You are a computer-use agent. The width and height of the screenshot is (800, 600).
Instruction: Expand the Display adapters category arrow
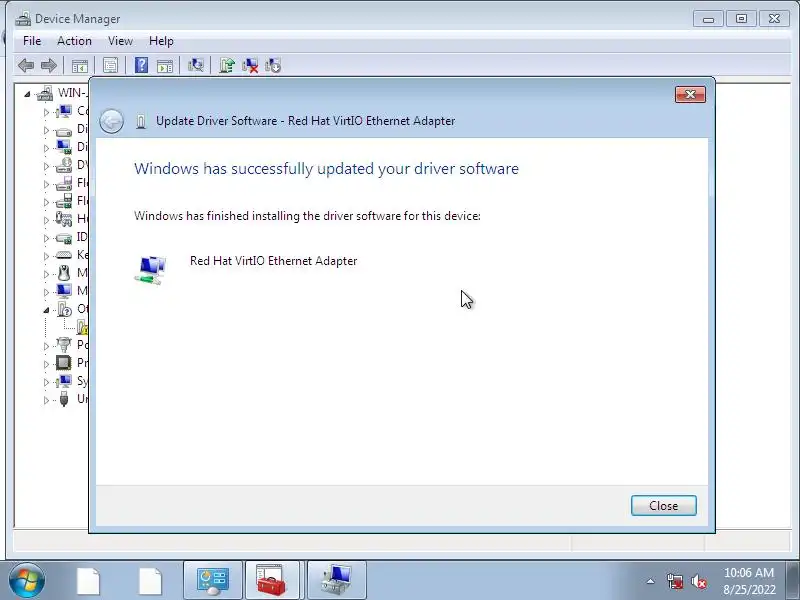coord(46,148)
